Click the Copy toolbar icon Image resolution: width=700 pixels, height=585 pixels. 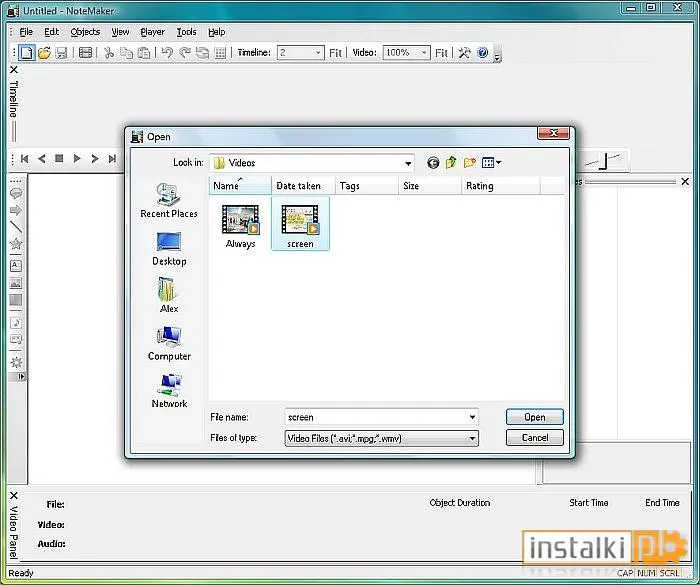(x=126, y=53)
